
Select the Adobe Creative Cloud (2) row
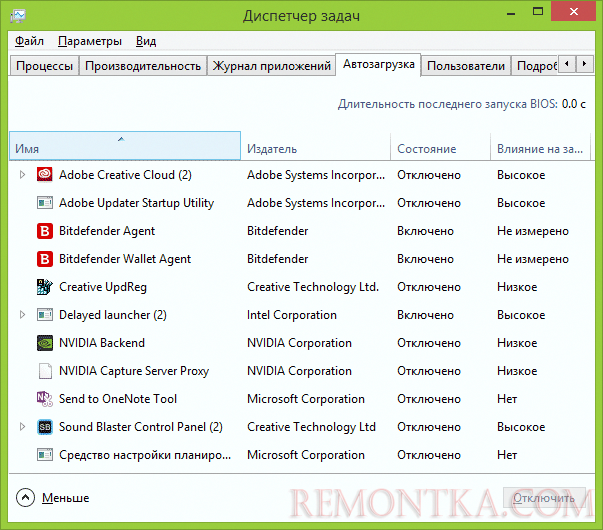[302, 175]
